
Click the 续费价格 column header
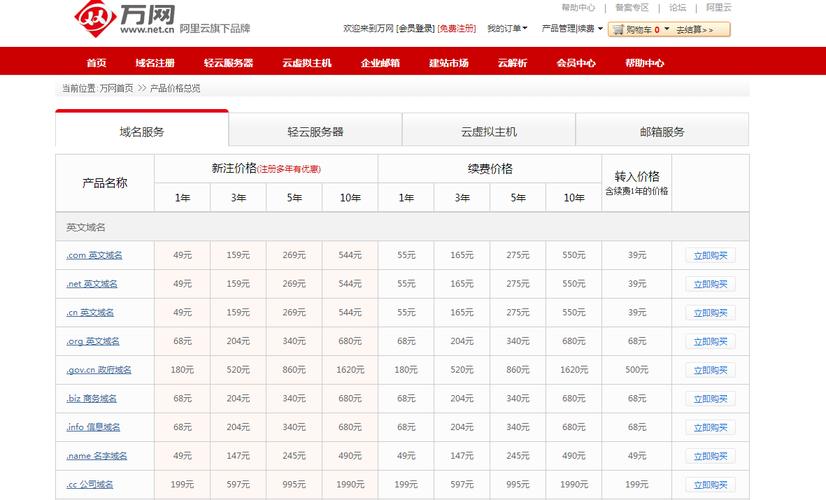point(490,169)
